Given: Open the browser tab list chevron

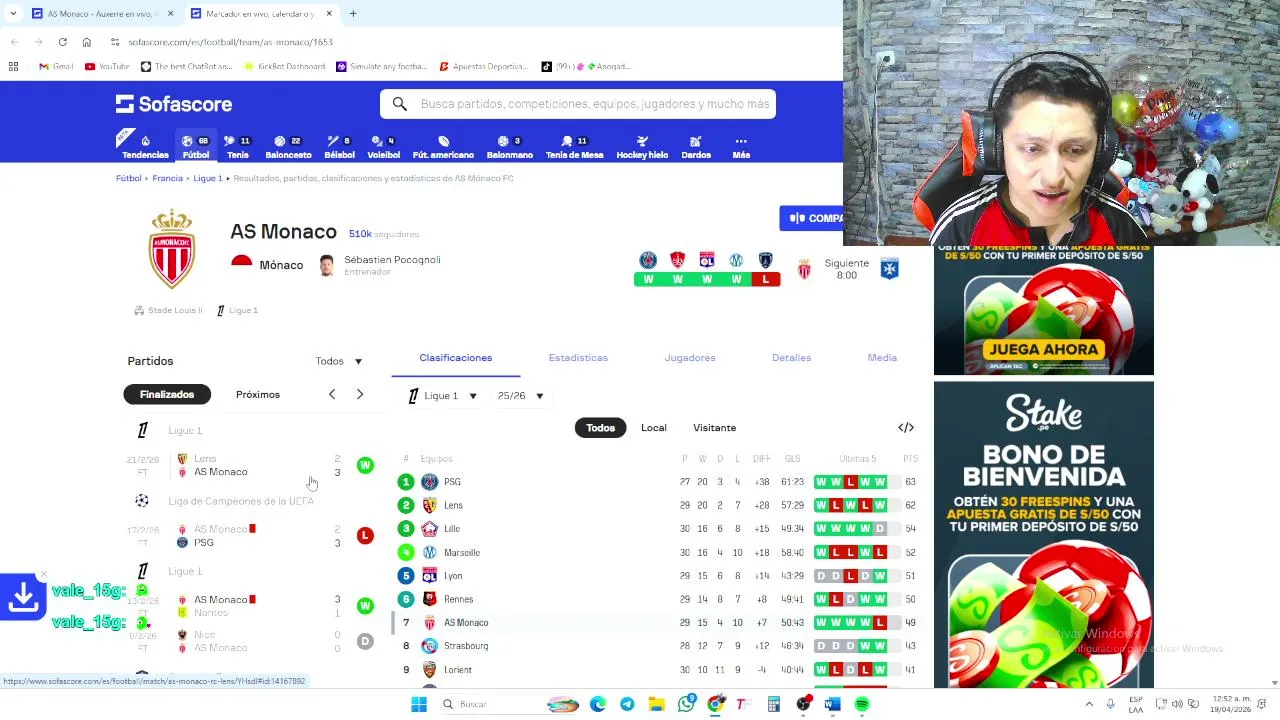Looking at the screenshot, I should (x=14, y=14).
